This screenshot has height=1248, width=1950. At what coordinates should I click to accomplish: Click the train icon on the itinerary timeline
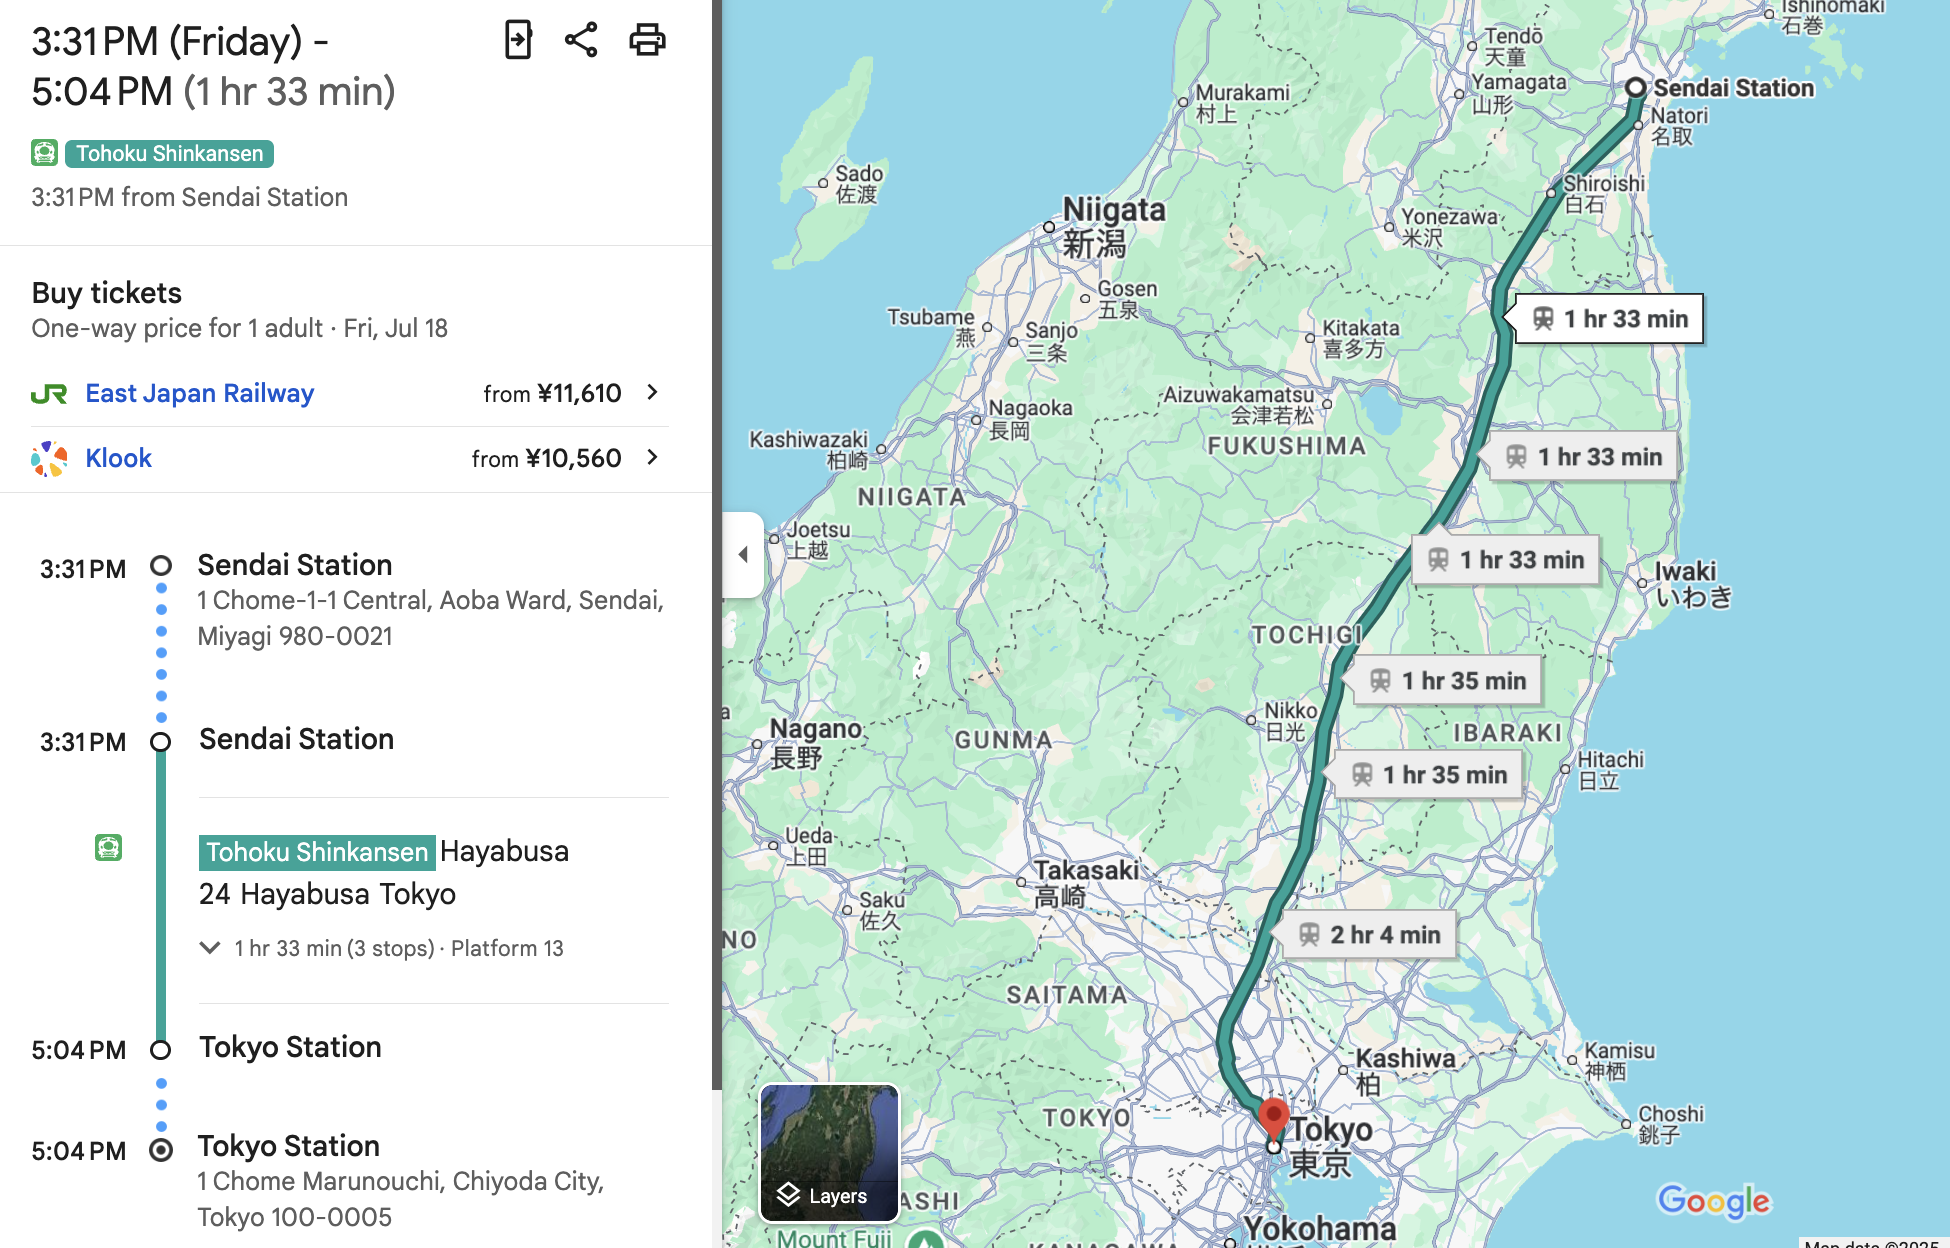109,848
